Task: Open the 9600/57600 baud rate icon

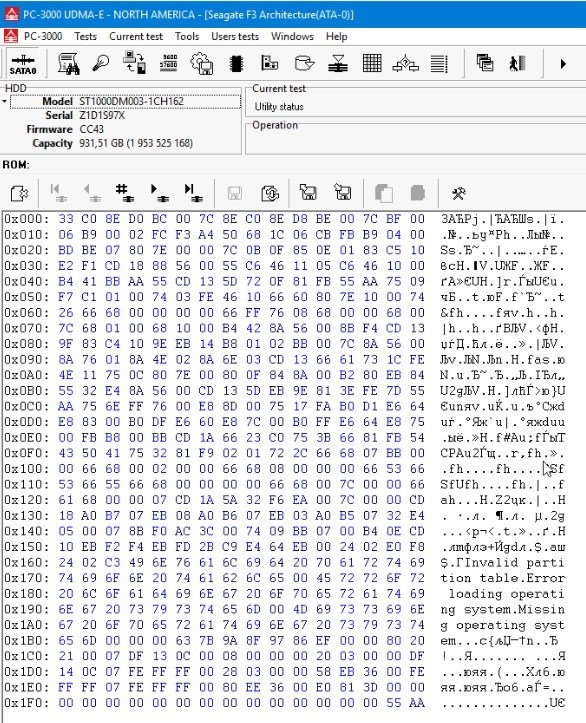Action: coord(169,62)
